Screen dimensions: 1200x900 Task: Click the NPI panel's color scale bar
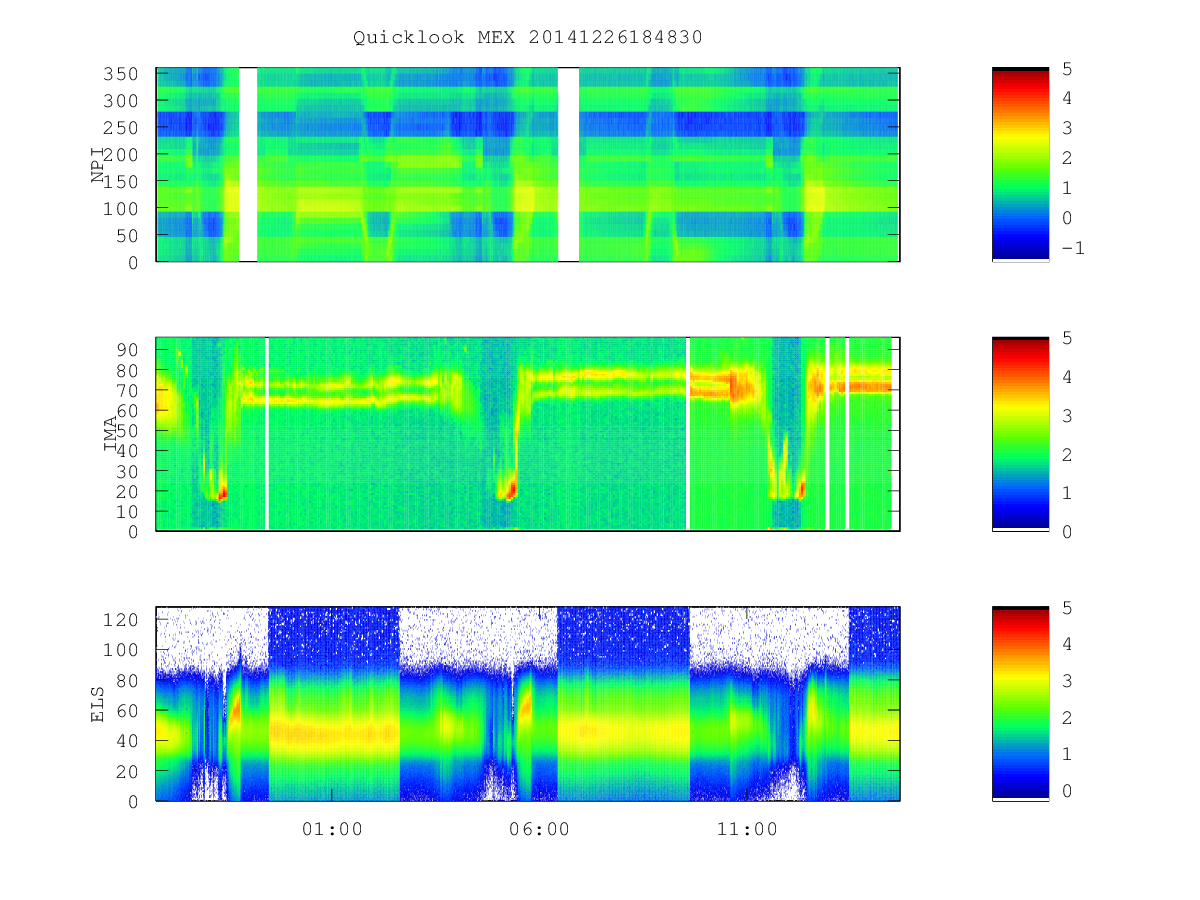[1020, 165]
